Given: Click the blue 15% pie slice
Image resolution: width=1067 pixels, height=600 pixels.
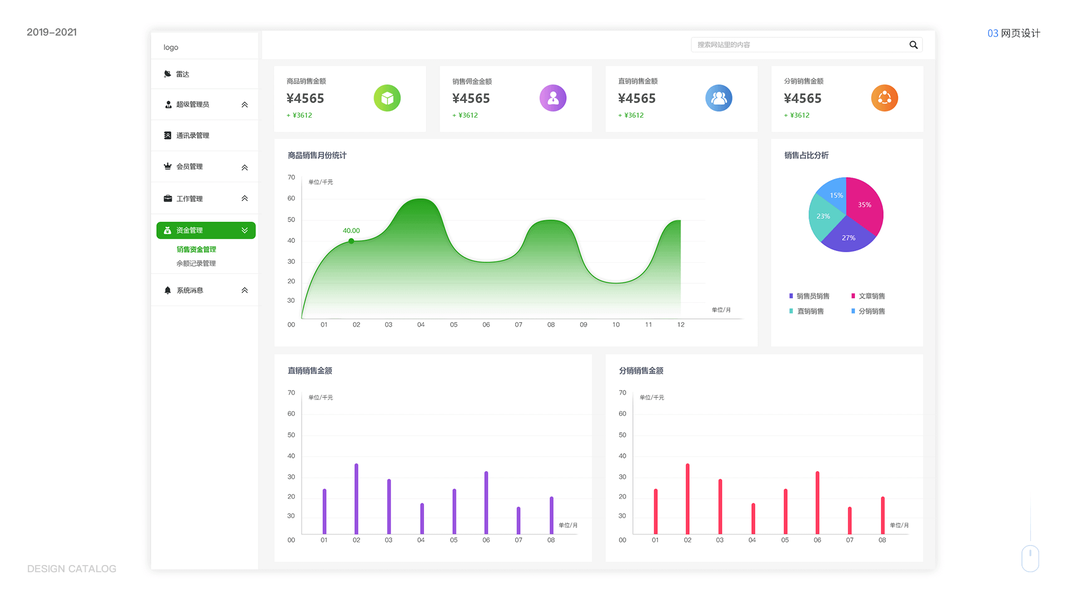Looking at the screenshot, I should [834, 193].
